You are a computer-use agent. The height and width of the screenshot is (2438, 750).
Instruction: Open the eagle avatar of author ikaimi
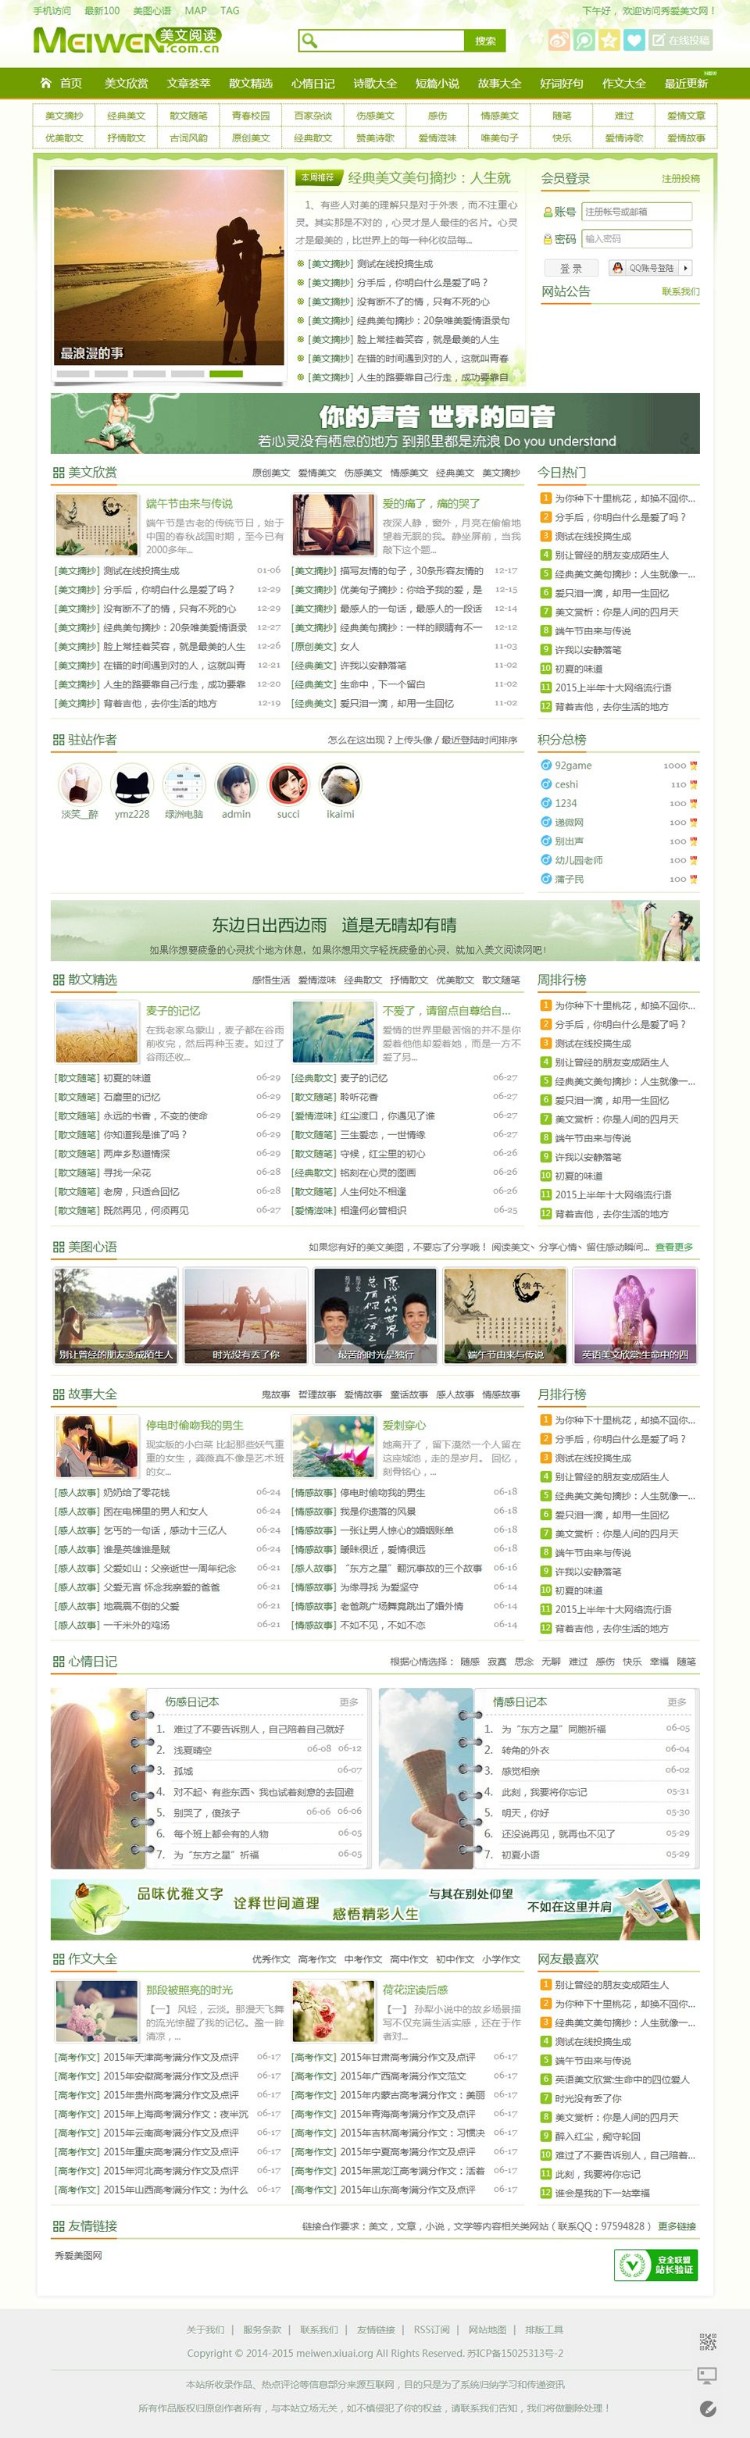(340, 784)
